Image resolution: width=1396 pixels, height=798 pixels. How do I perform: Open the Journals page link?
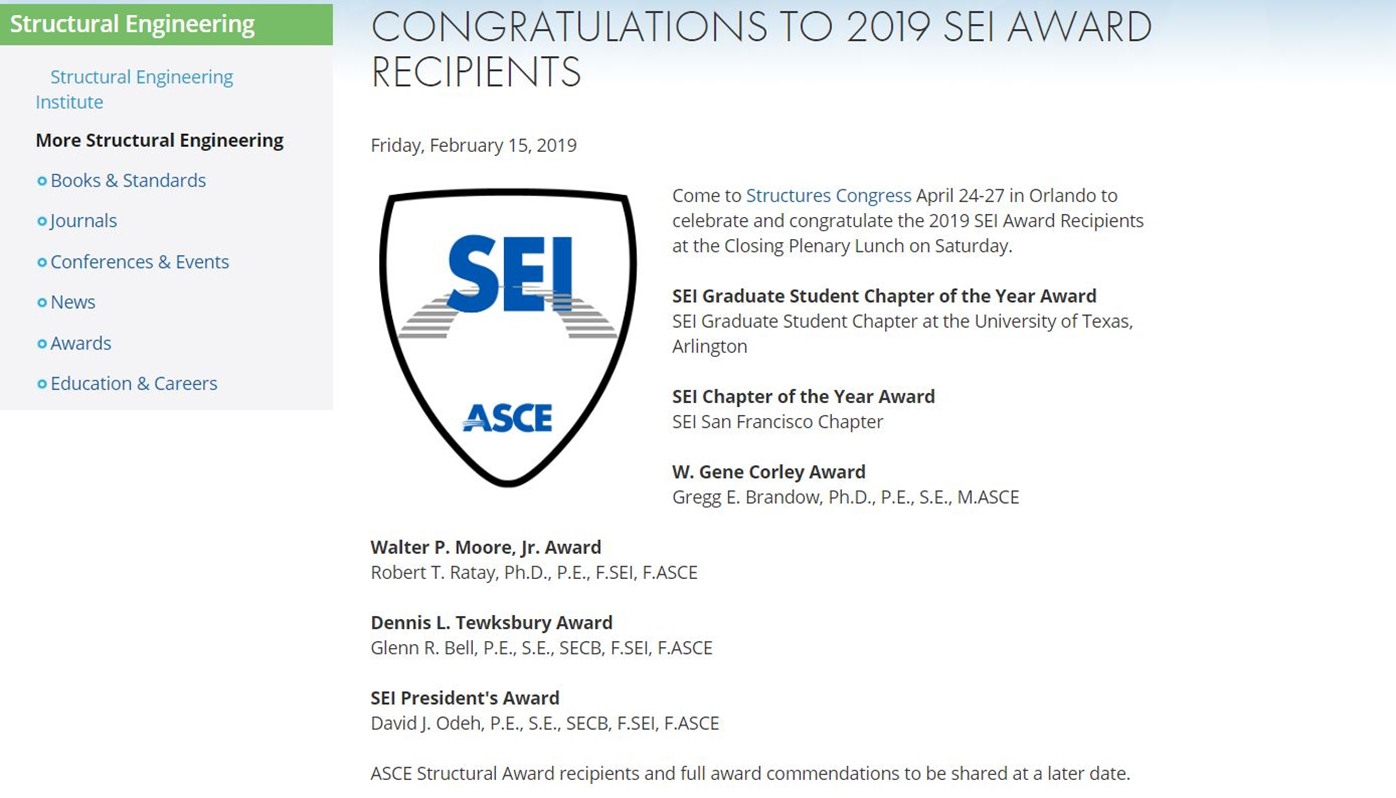84,220
